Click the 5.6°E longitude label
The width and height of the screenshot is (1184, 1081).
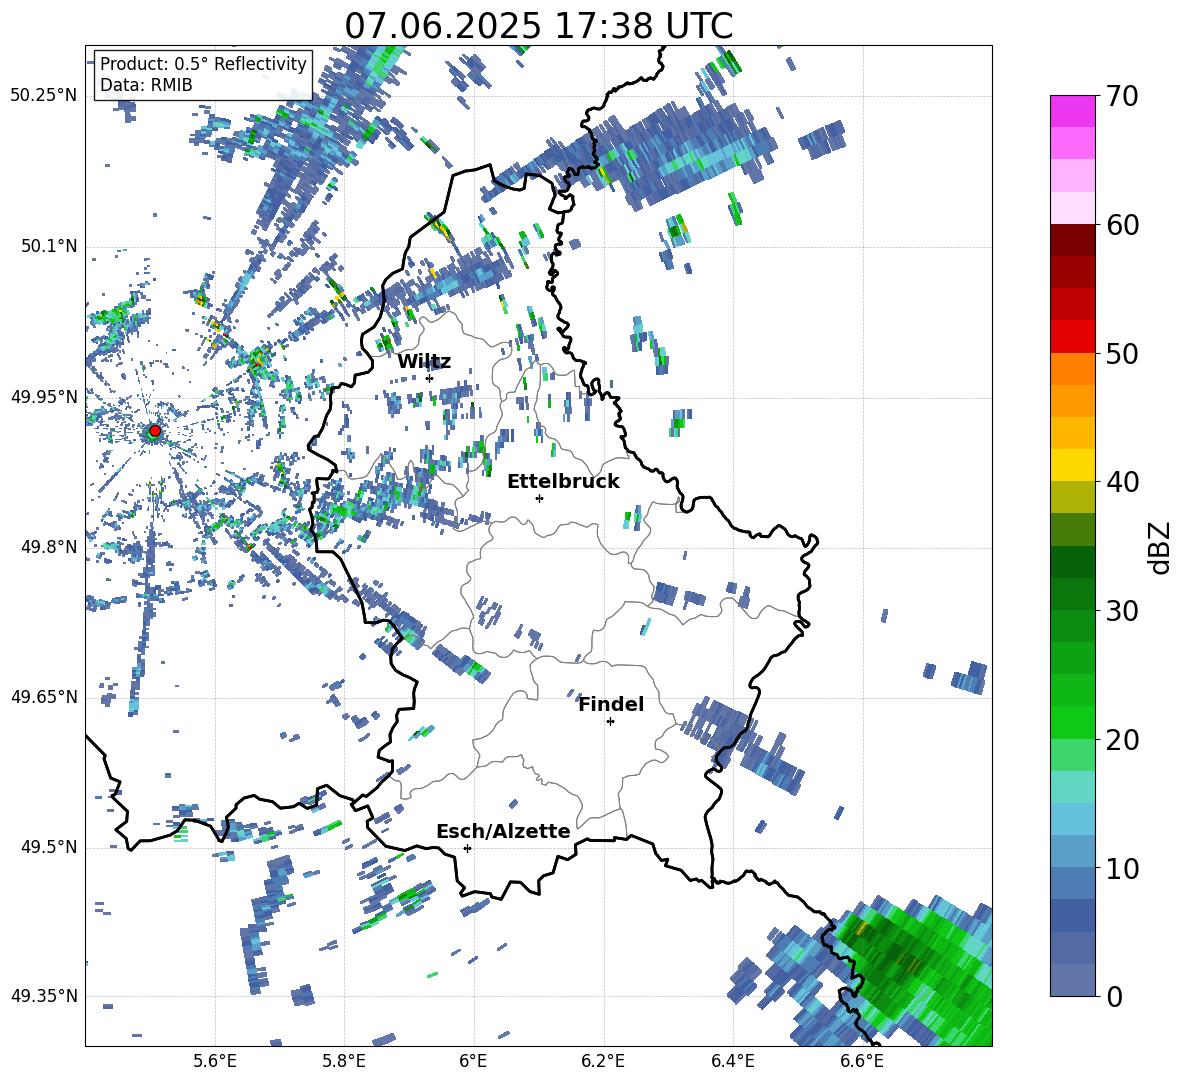[215, 1061]
